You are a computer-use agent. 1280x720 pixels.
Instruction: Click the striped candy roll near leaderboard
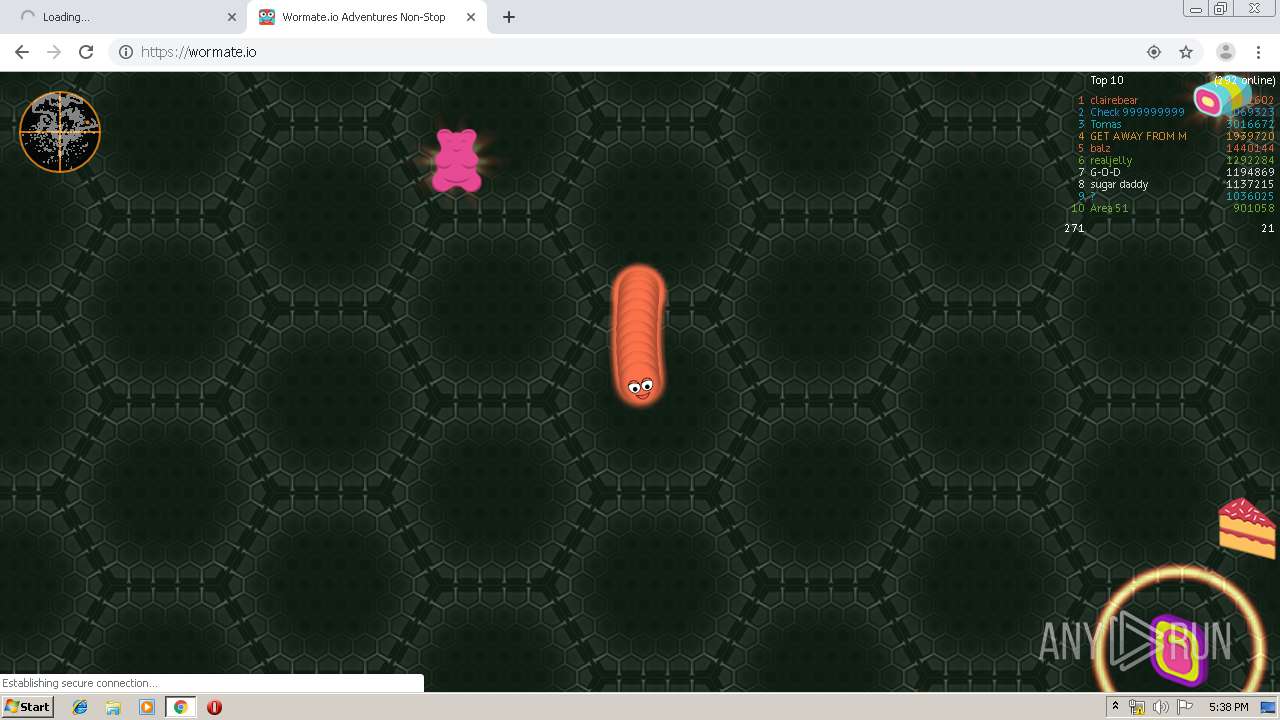point(1222,97)
